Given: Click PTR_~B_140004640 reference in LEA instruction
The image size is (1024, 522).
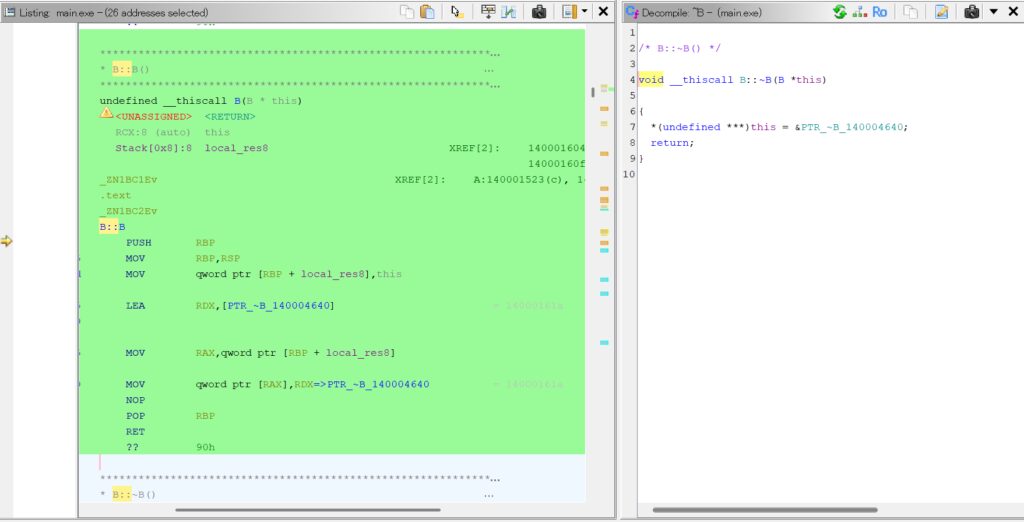Looking at the screenshot, I should pos(280,306).
